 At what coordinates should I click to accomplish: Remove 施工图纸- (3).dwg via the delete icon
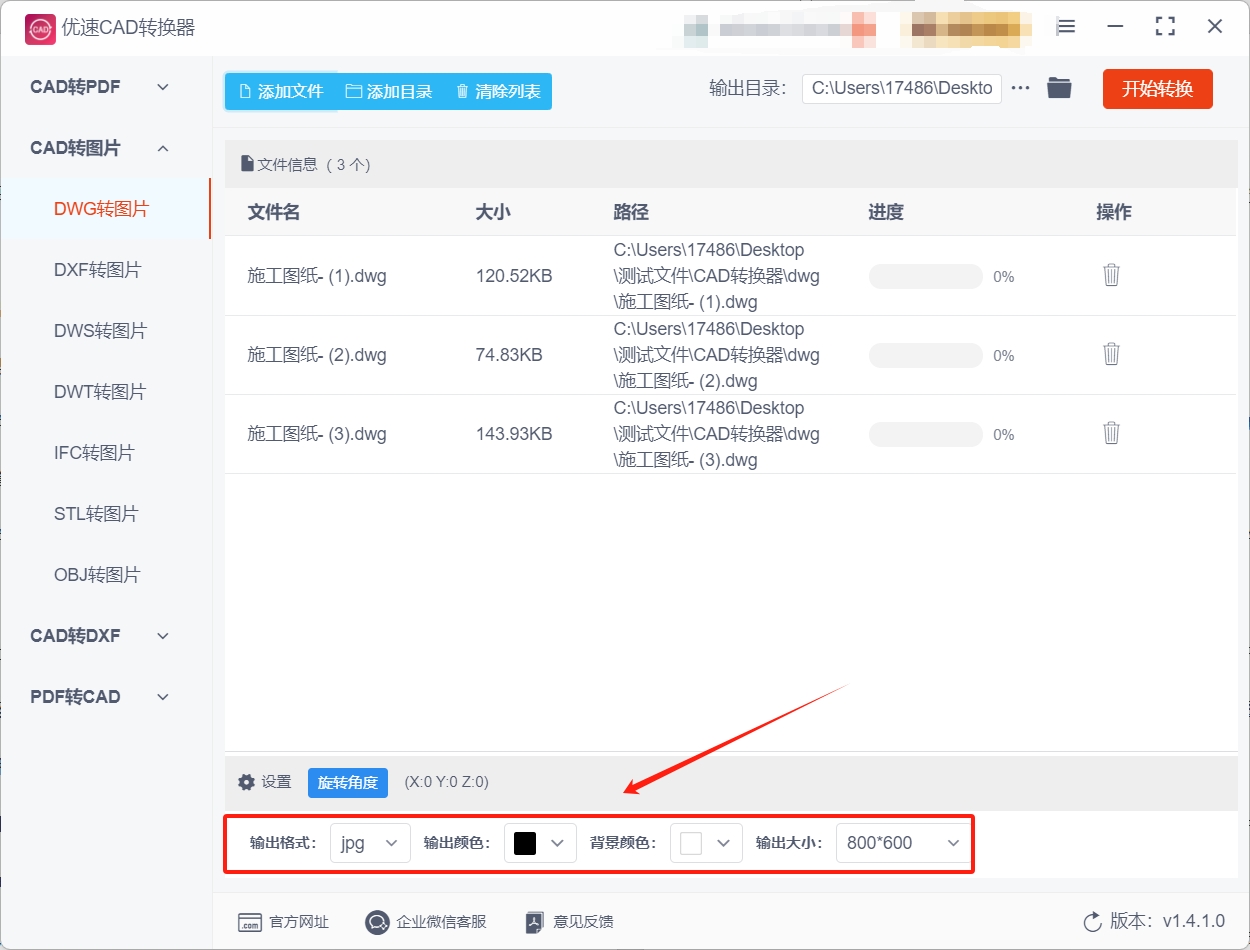pyautogui.click(x=1111, y=433)
